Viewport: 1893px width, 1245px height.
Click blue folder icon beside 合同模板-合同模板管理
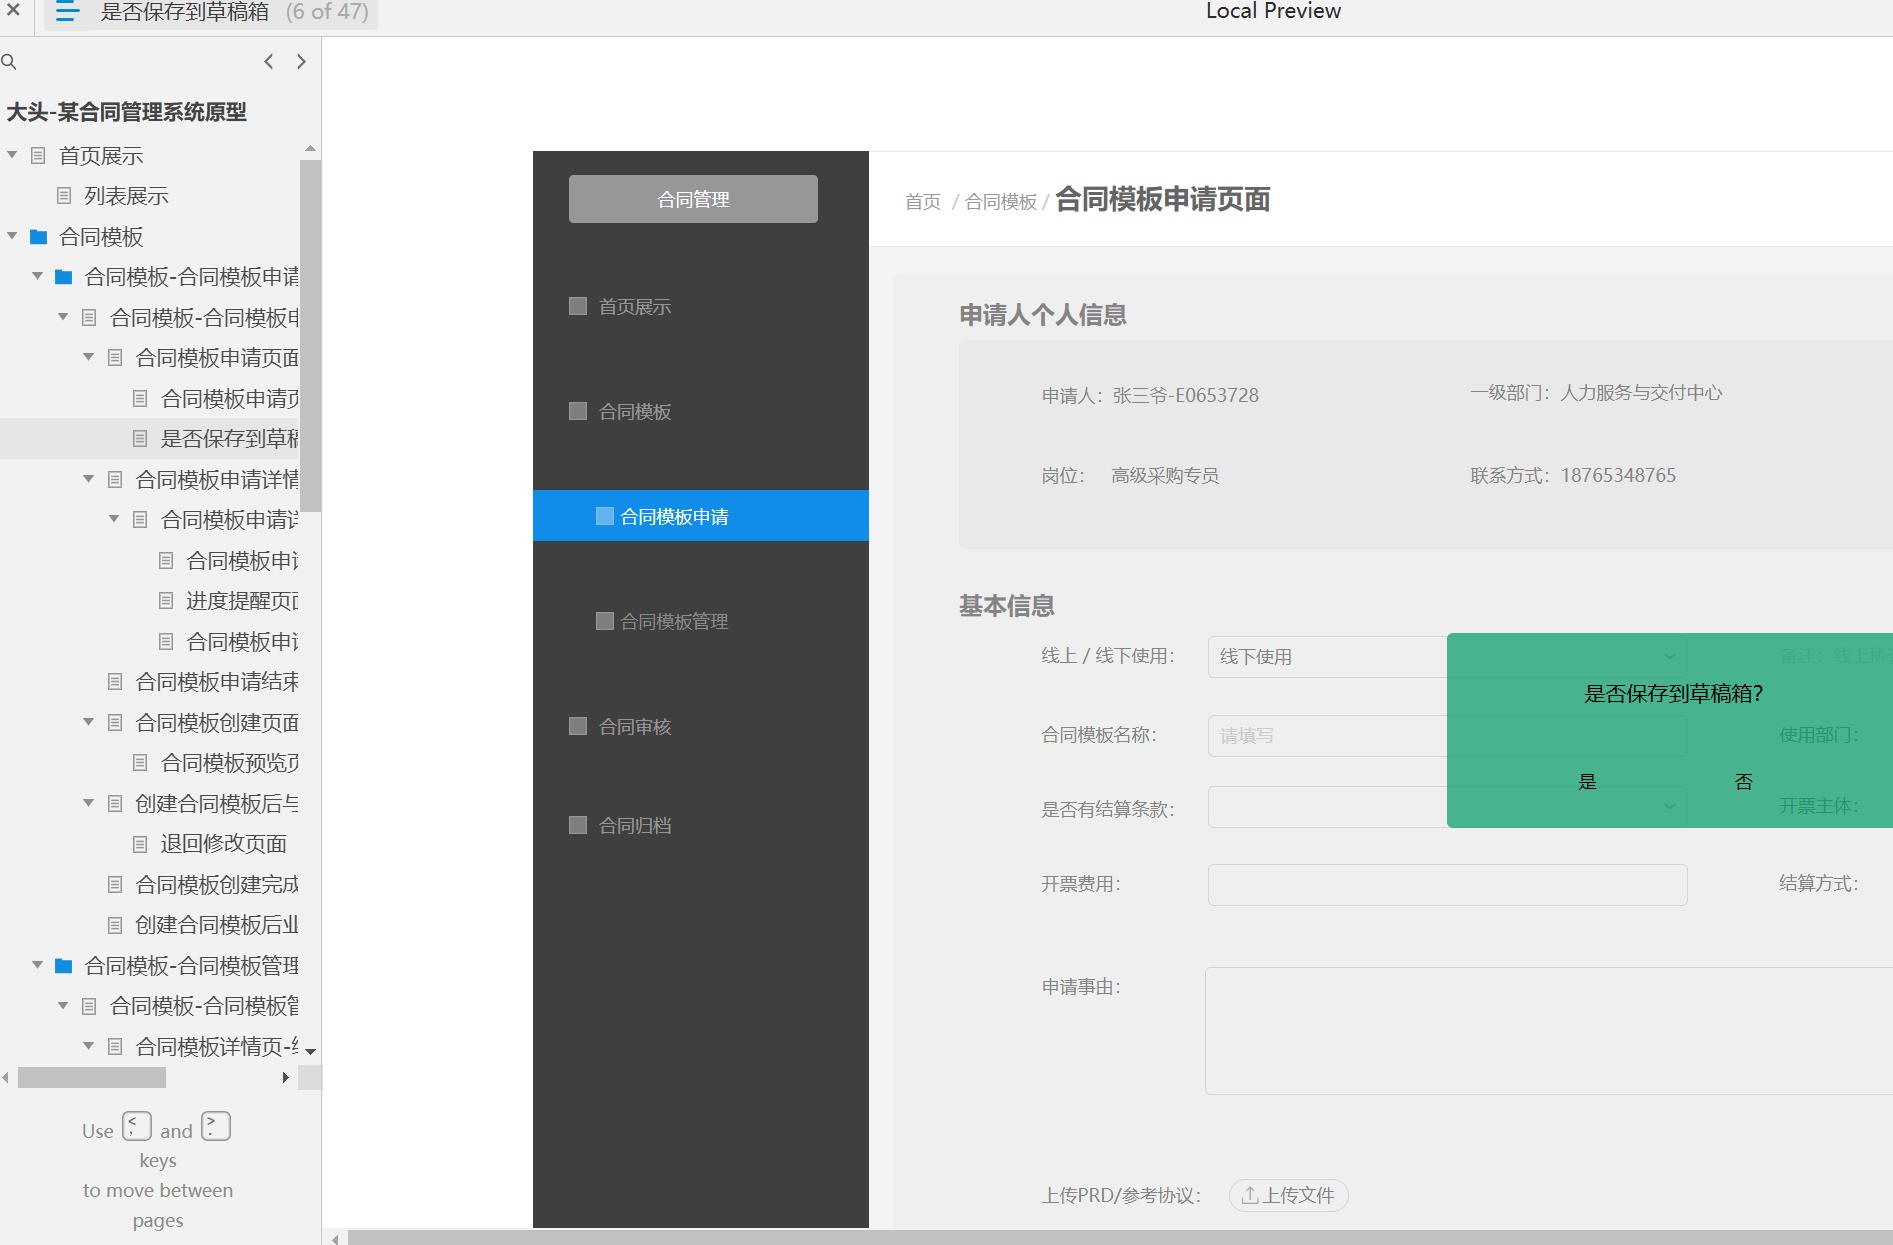pyautogui.click(x=64, y=966)
